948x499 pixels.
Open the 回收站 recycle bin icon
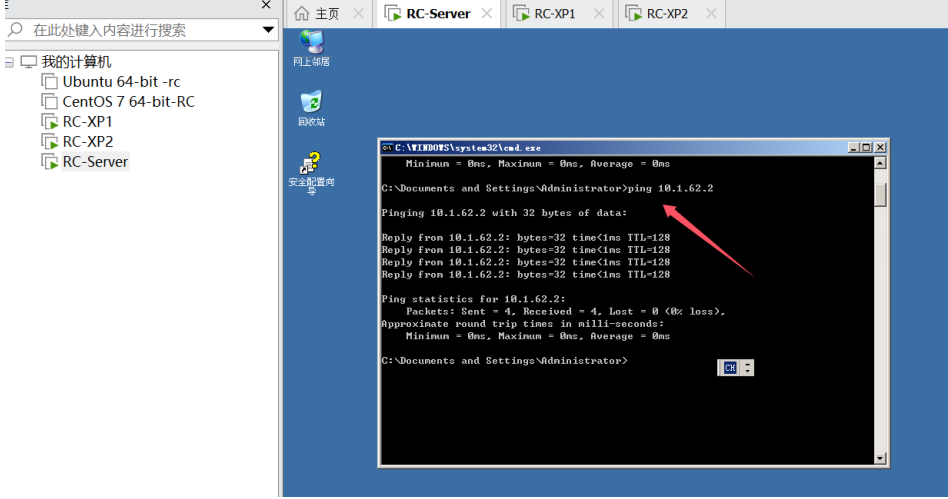tap(312, 109)
